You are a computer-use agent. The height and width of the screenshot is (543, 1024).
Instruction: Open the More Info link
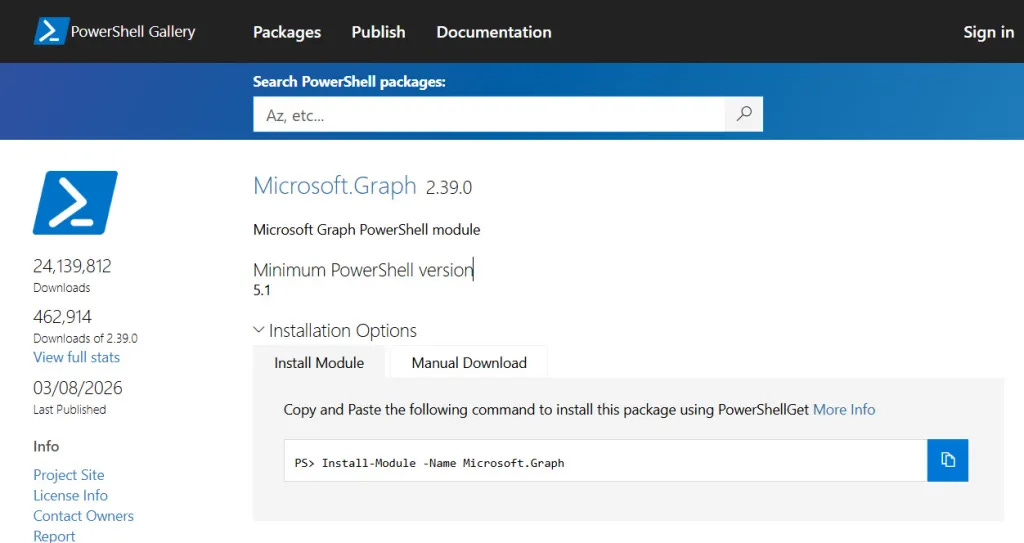coord(844,410)
